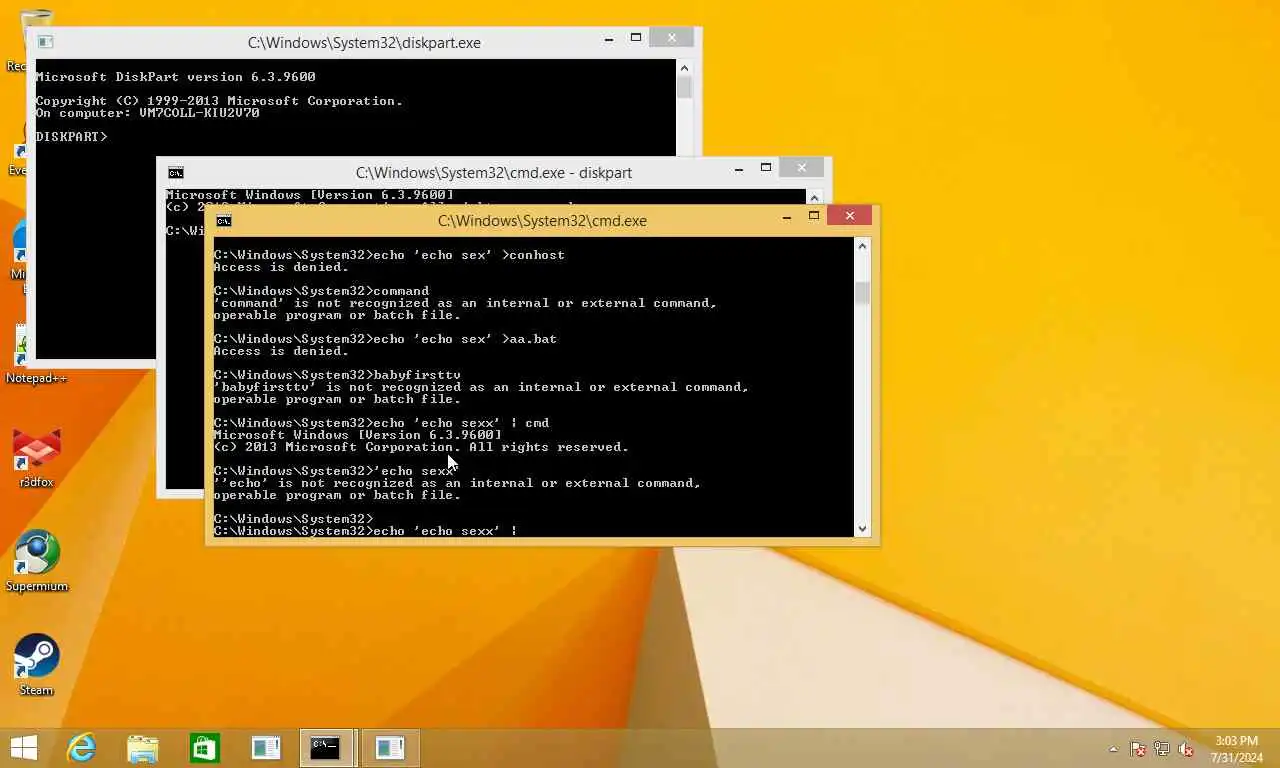Image resolution: width=1280 pixels, height=768 pixels.
Task: Click the scrollbar thumb in front cmd.exe window
Action: pos(863,293)
